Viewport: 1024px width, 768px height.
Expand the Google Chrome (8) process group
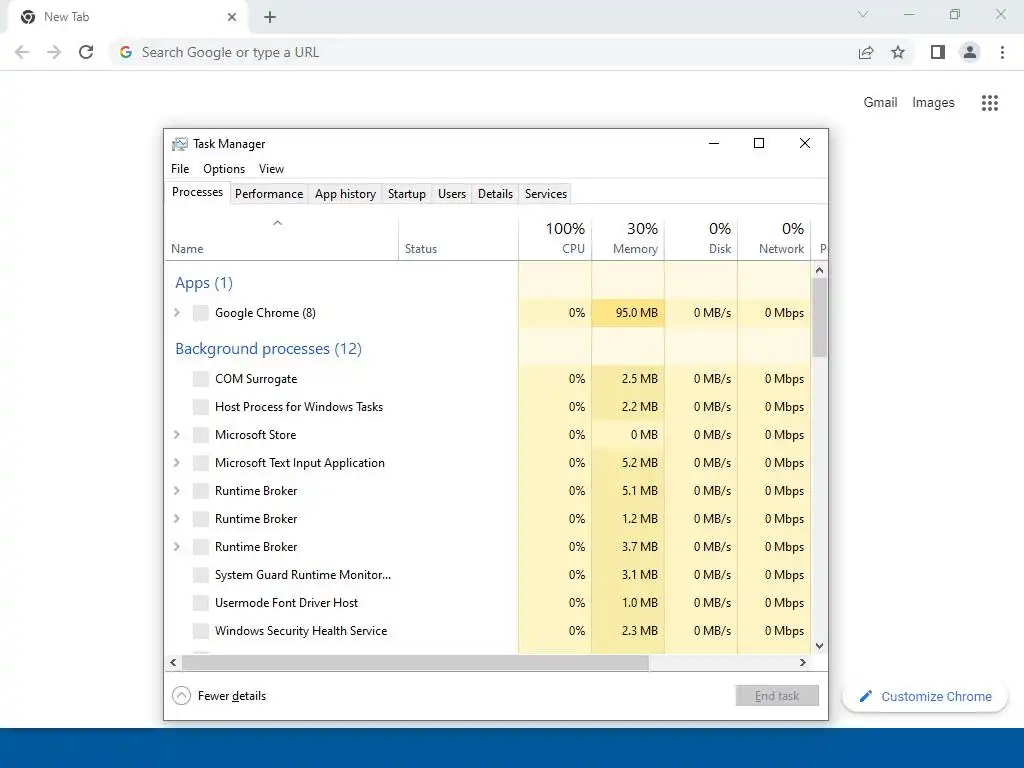click(x=176, y=313)
